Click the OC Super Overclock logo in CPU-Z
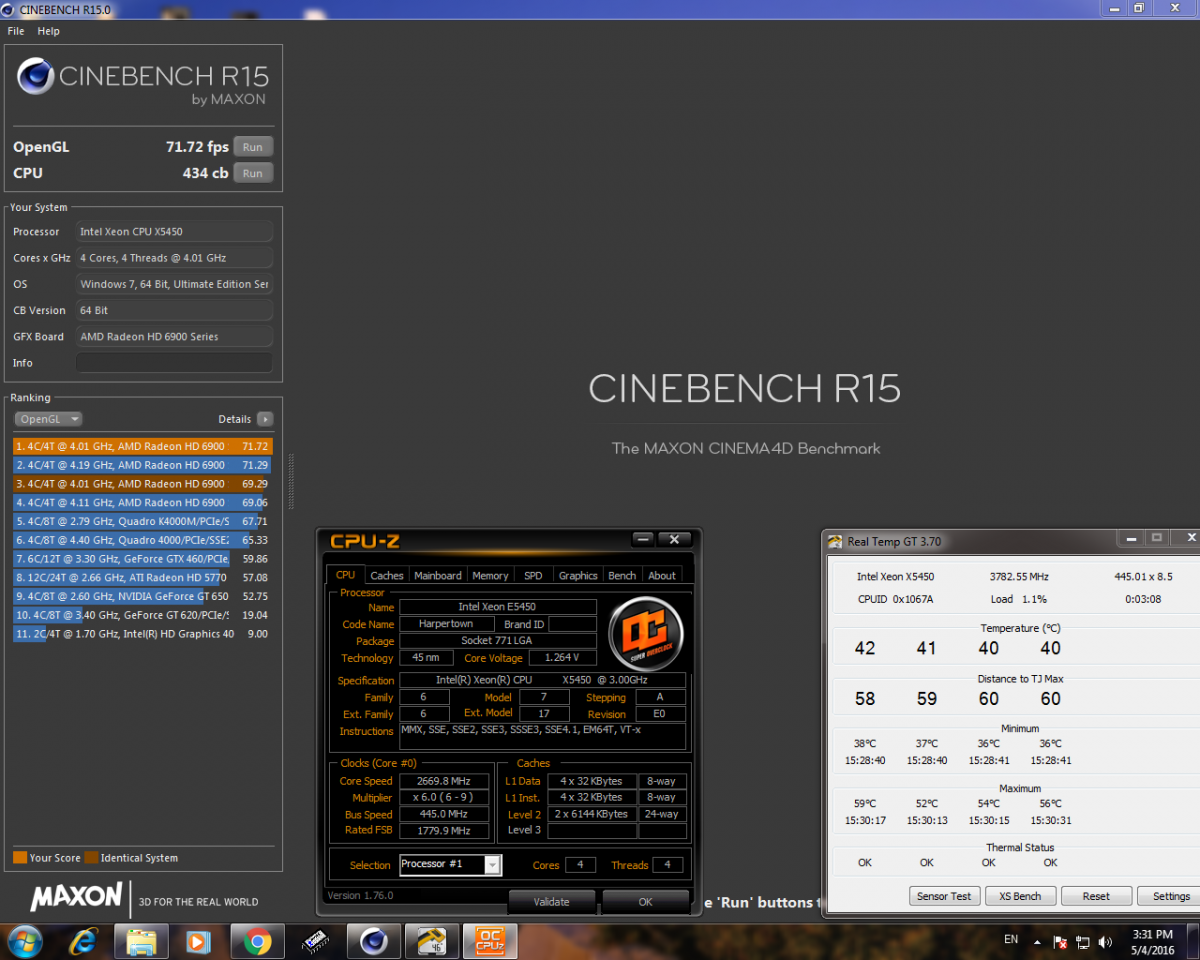Image resolution: width=1200 pixels, height=960 pixels. point(645,633)
